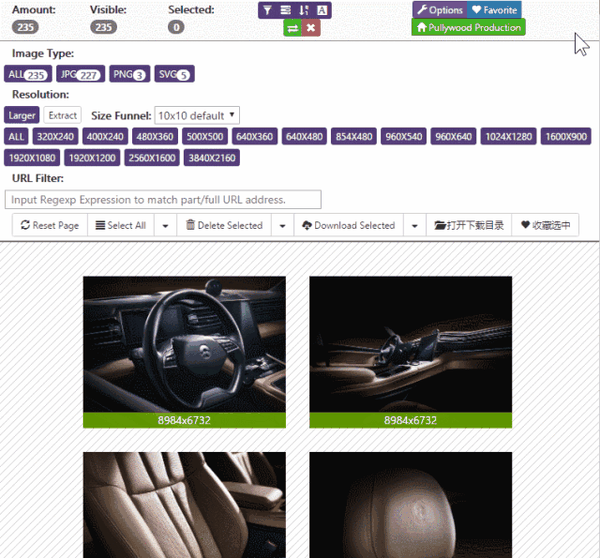Select the 1024X1280 resolution filter
600x558 pixels.
point(509,137)
